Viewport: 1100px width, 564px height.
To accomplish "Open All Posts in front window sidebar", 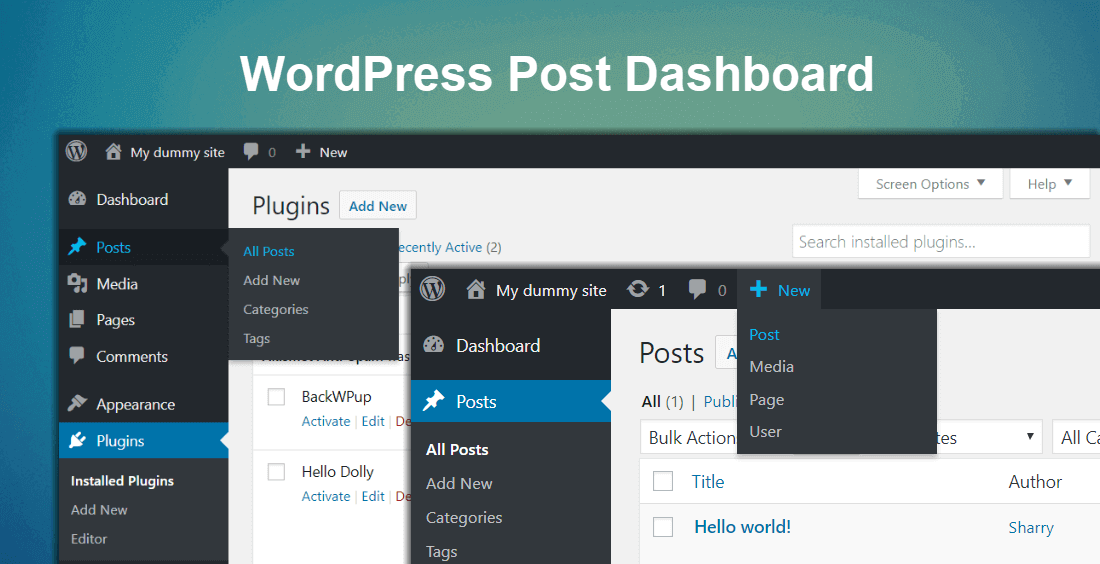I will click(x=457, y=450).
